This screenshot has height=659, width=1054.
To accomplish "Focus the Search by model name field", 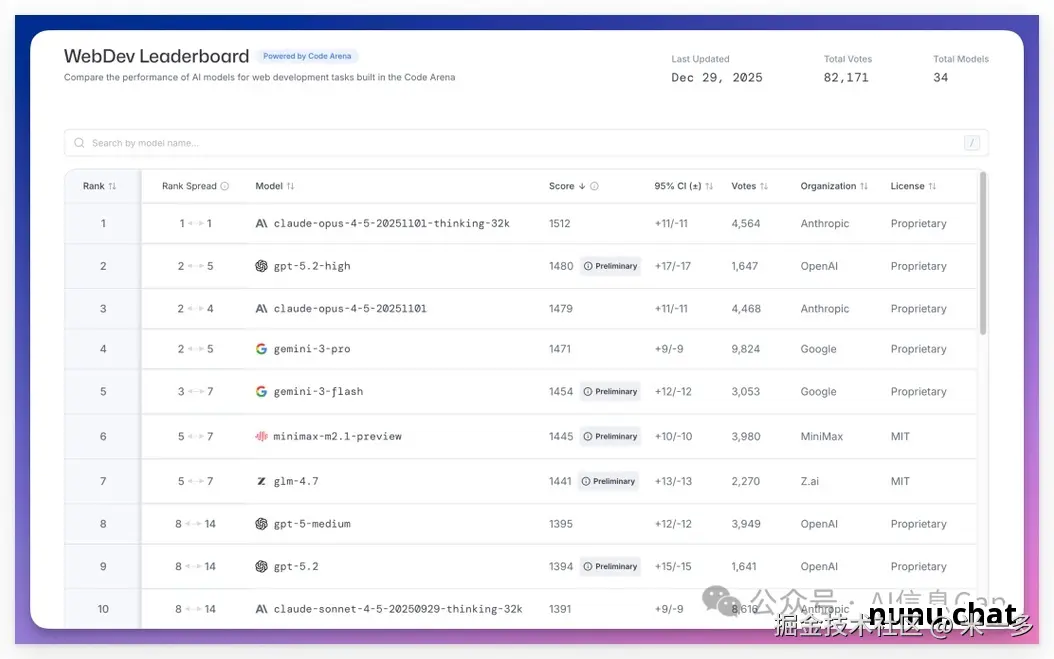I will [x=526, y=143].
